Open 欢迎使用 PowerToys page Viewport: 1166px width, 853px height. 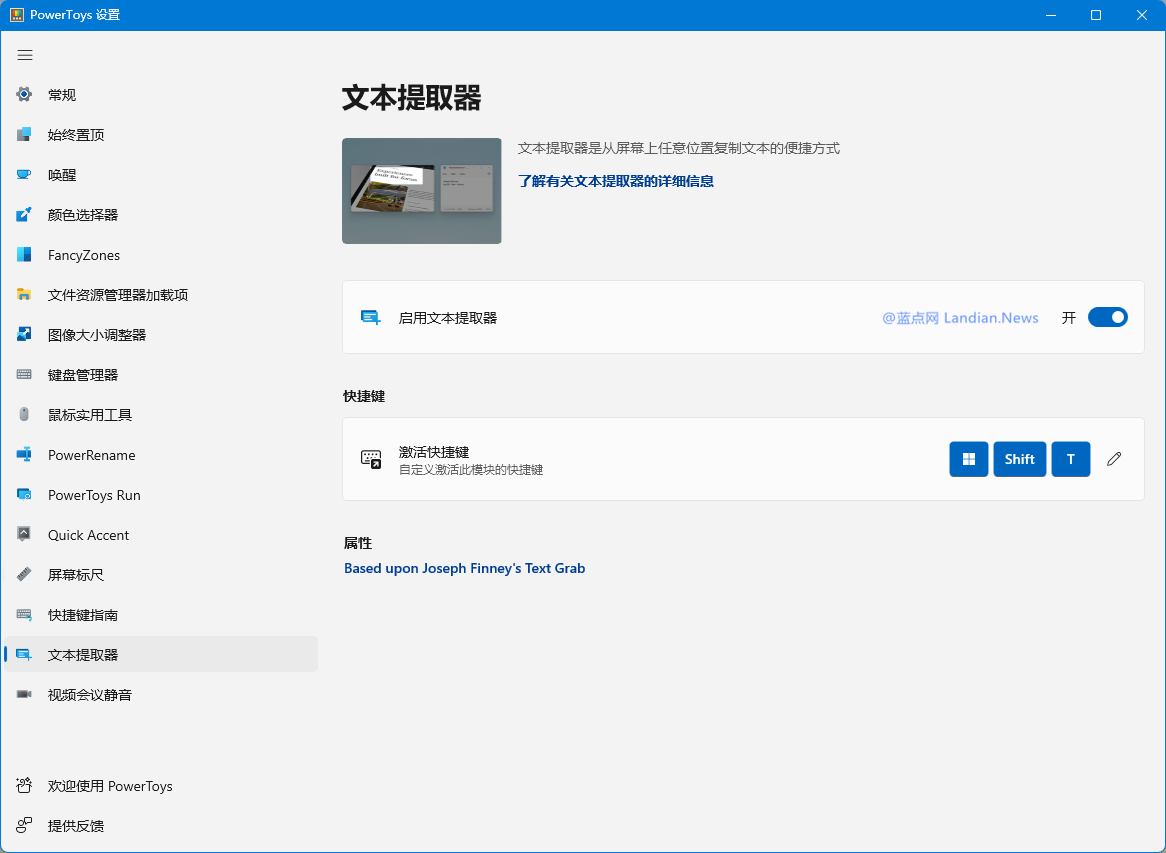(x=161, y=786)
